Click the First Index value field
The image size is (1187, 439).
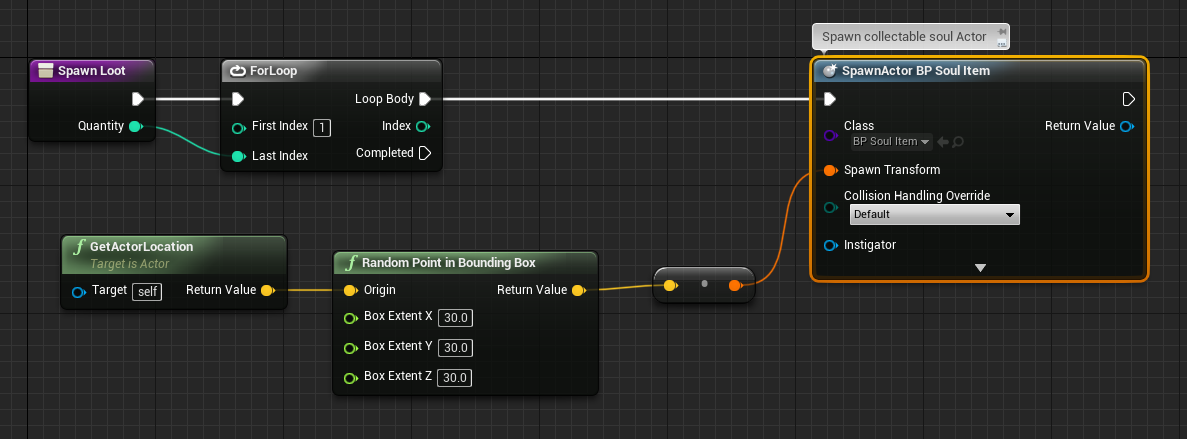point(322,127)
